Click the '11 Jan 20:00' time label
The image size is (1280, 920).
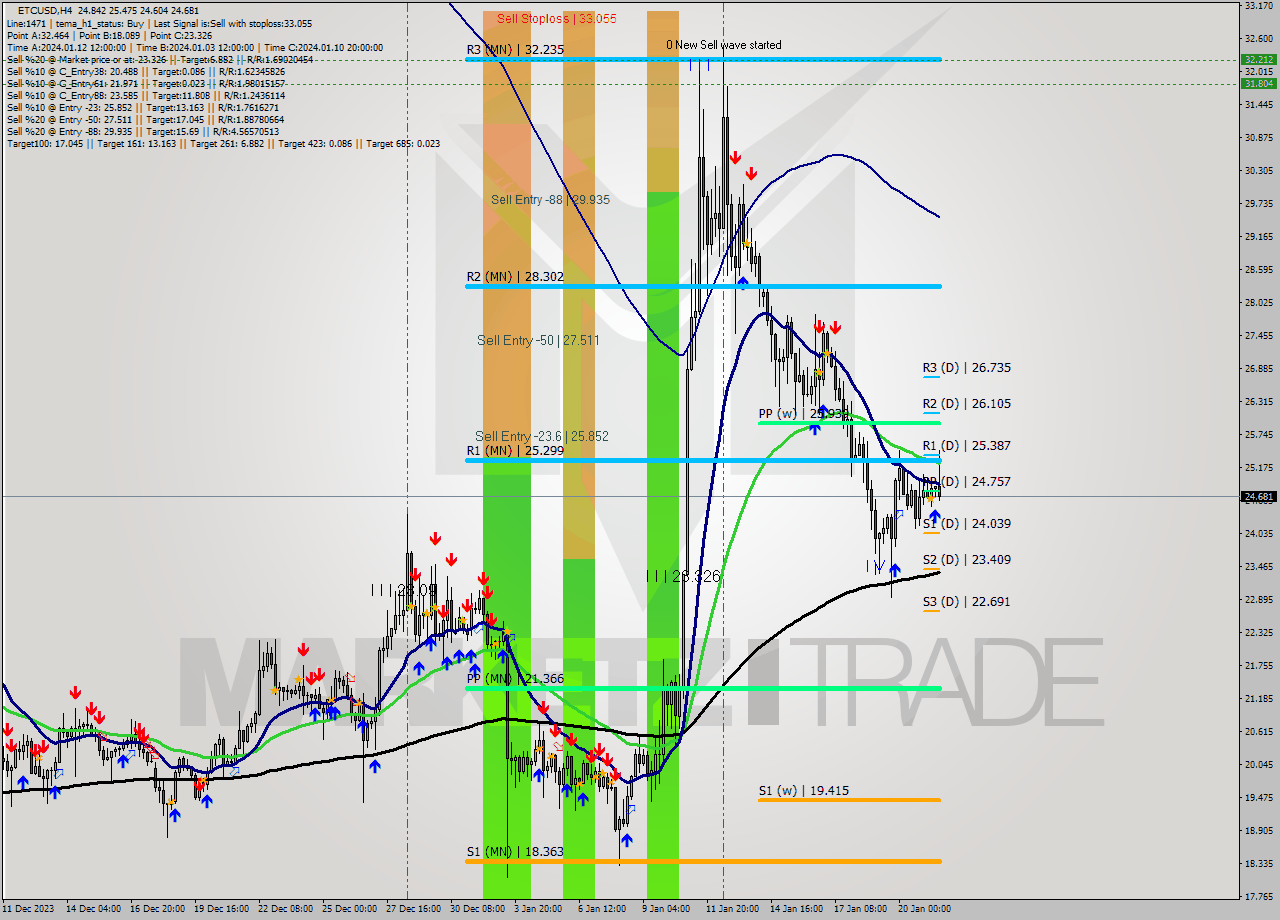tap(732, 909)
